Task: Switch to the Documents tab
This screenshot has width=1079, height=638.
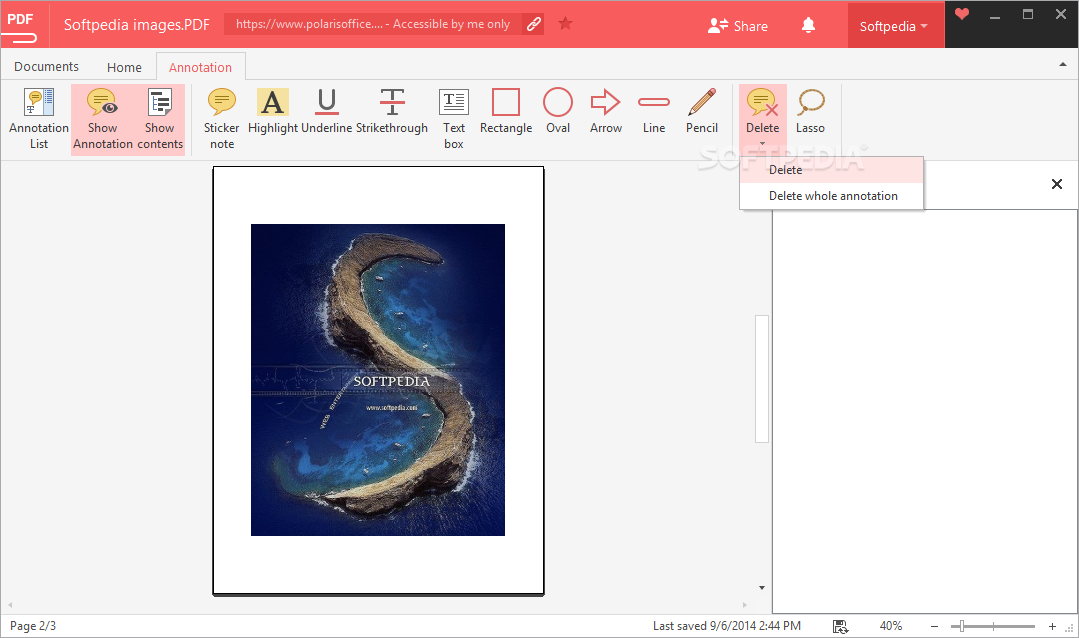Action: tap(46, 67)
